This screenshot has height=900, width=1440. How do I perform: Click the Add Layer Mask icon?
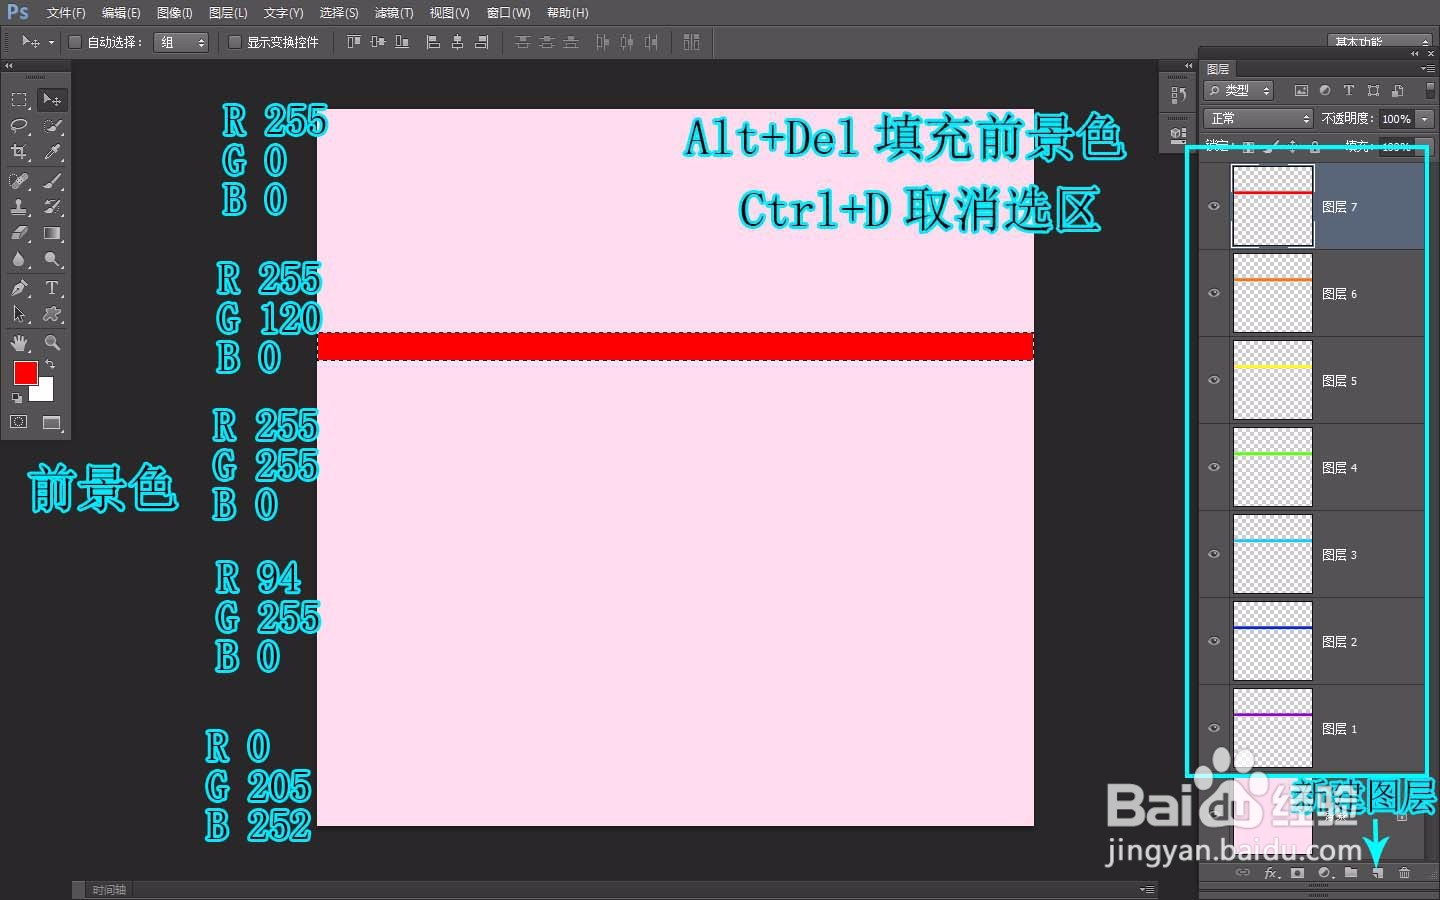click(1296, 873)
